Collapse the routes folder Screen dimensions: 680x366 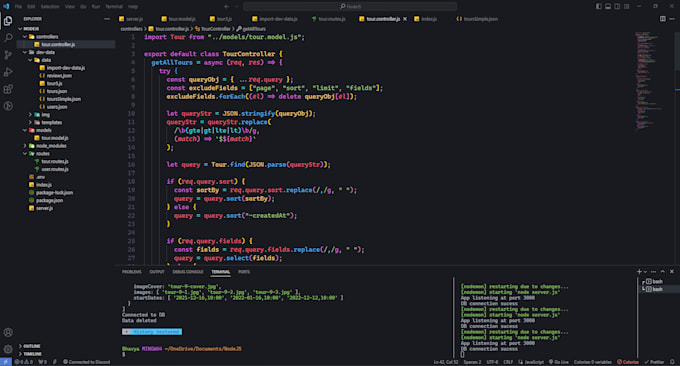click(25, 154)
